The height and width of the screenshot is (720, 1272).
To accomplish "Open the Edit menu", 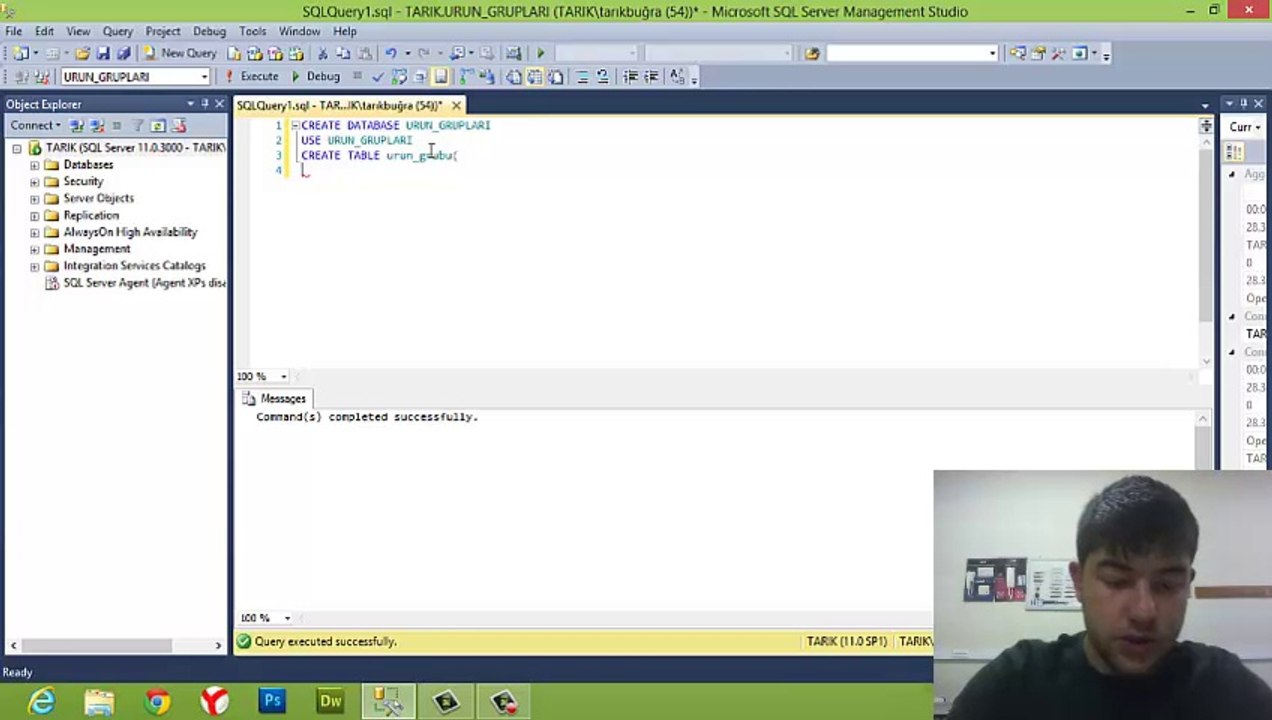I will pos(44,31).
